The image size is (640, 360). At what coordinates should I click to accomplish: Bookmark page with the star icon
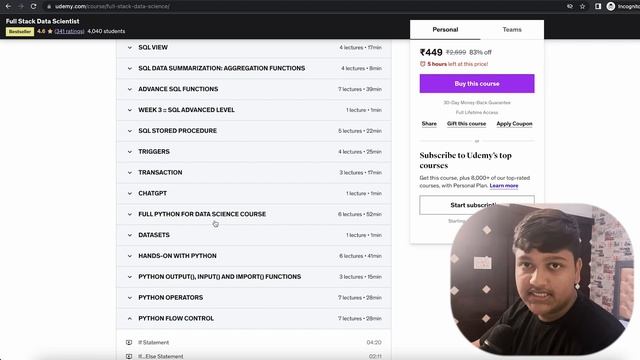(x=582, y=6)
